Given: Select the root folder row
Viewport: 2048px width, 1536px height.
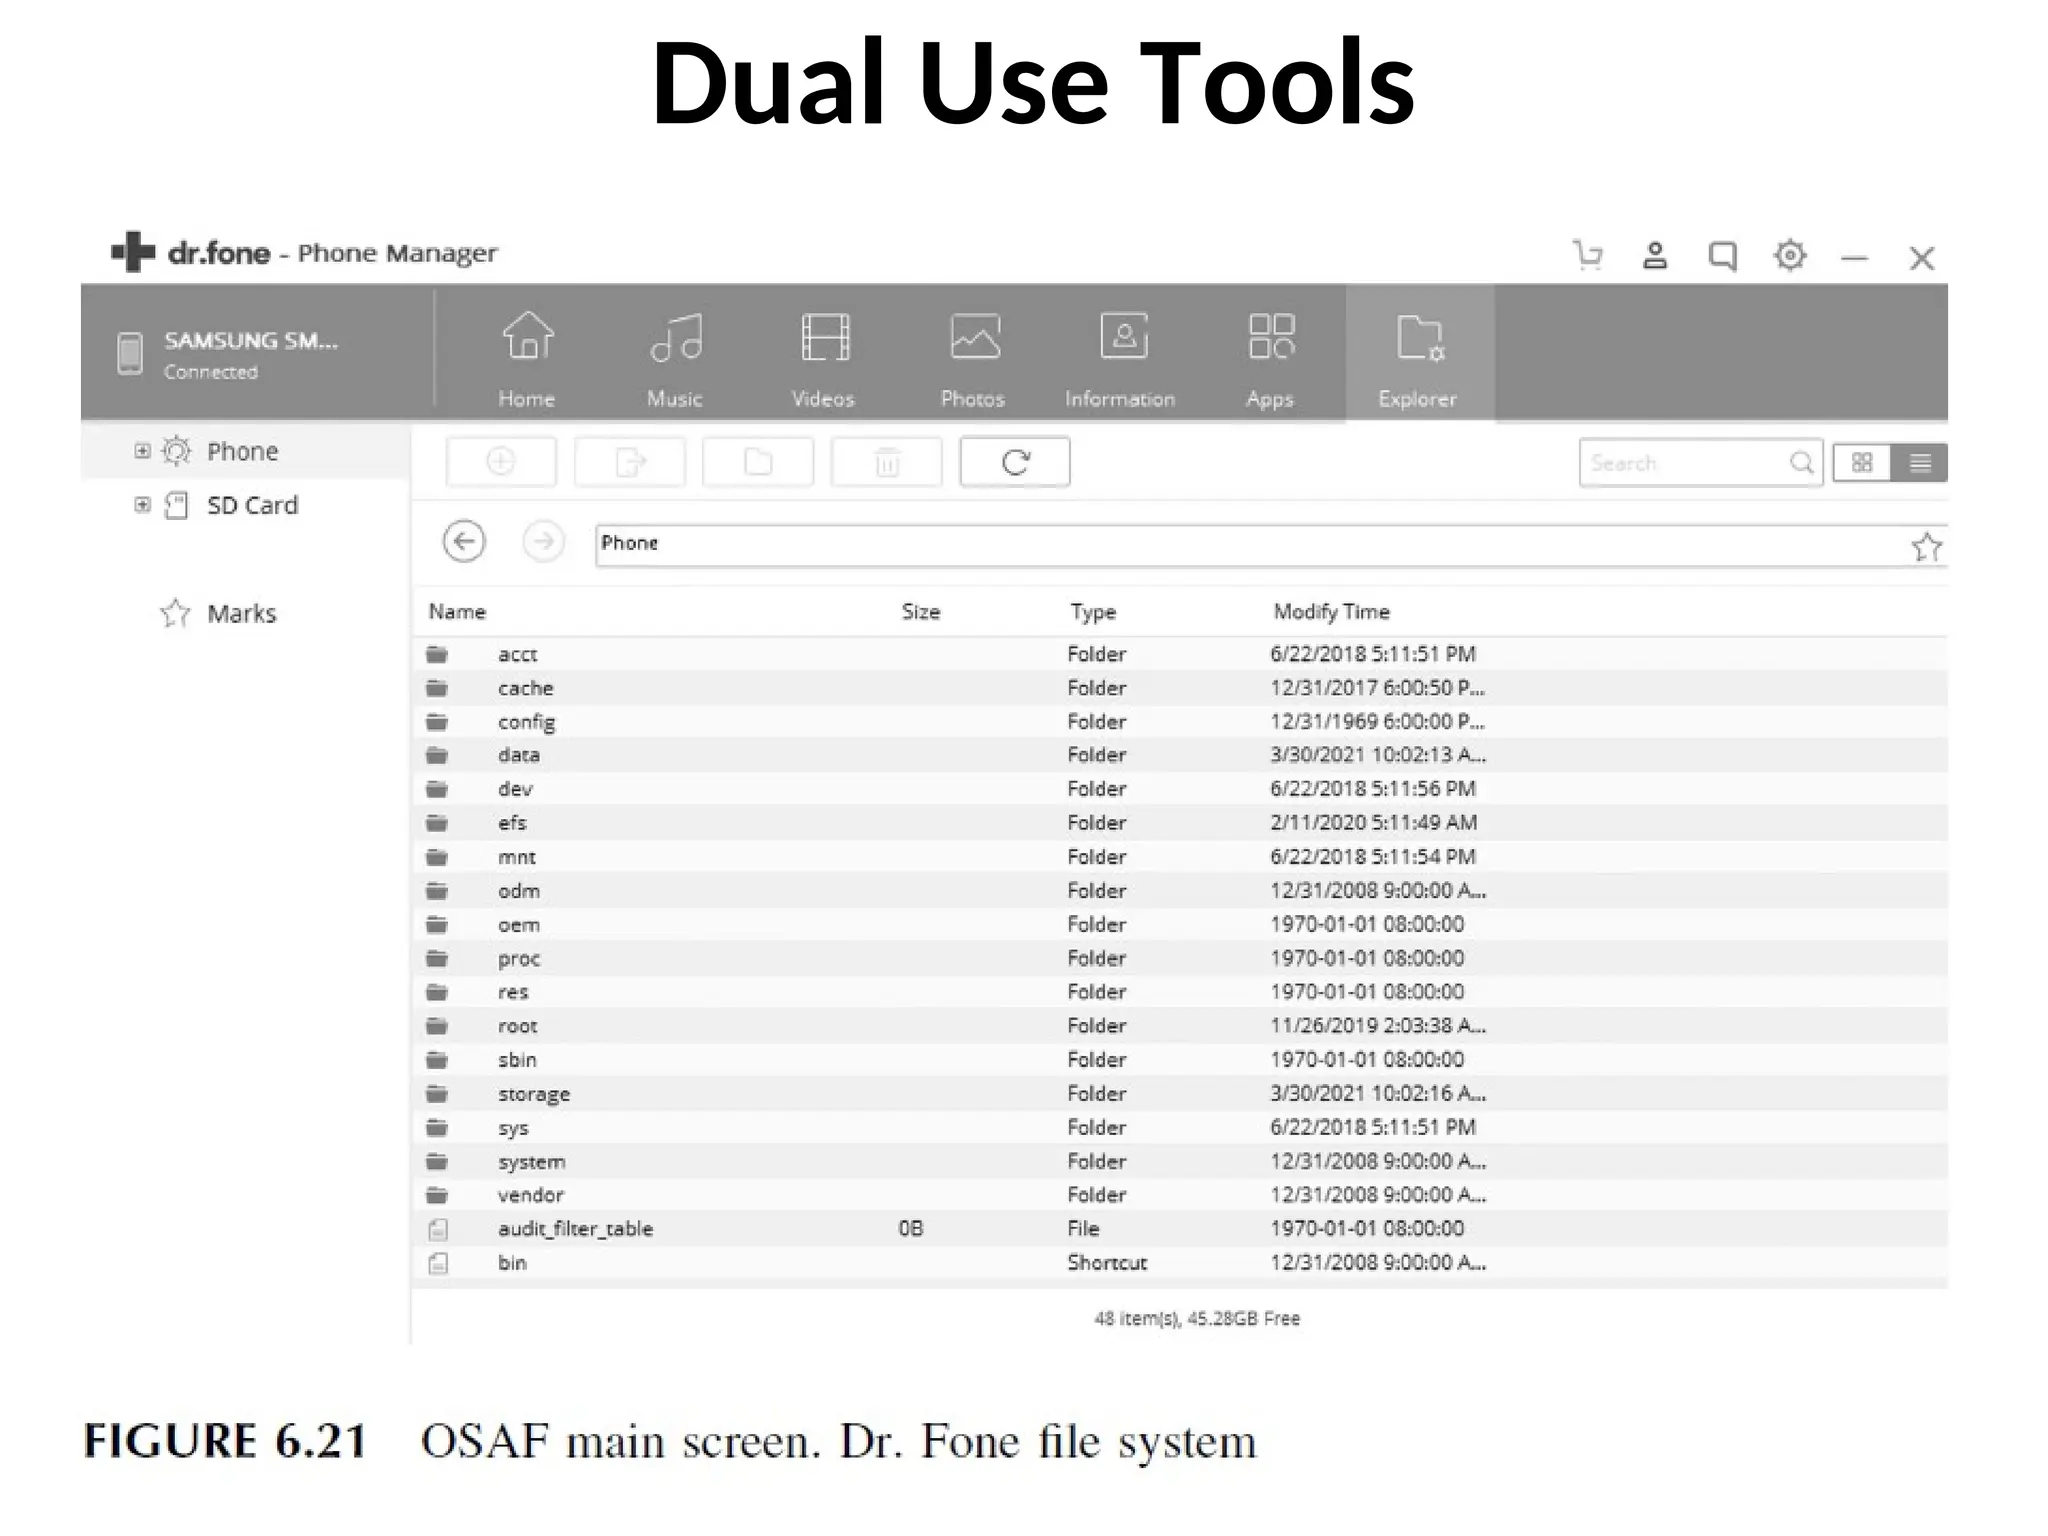Looking at the screenshot, I should [x=1180, y=1026].
